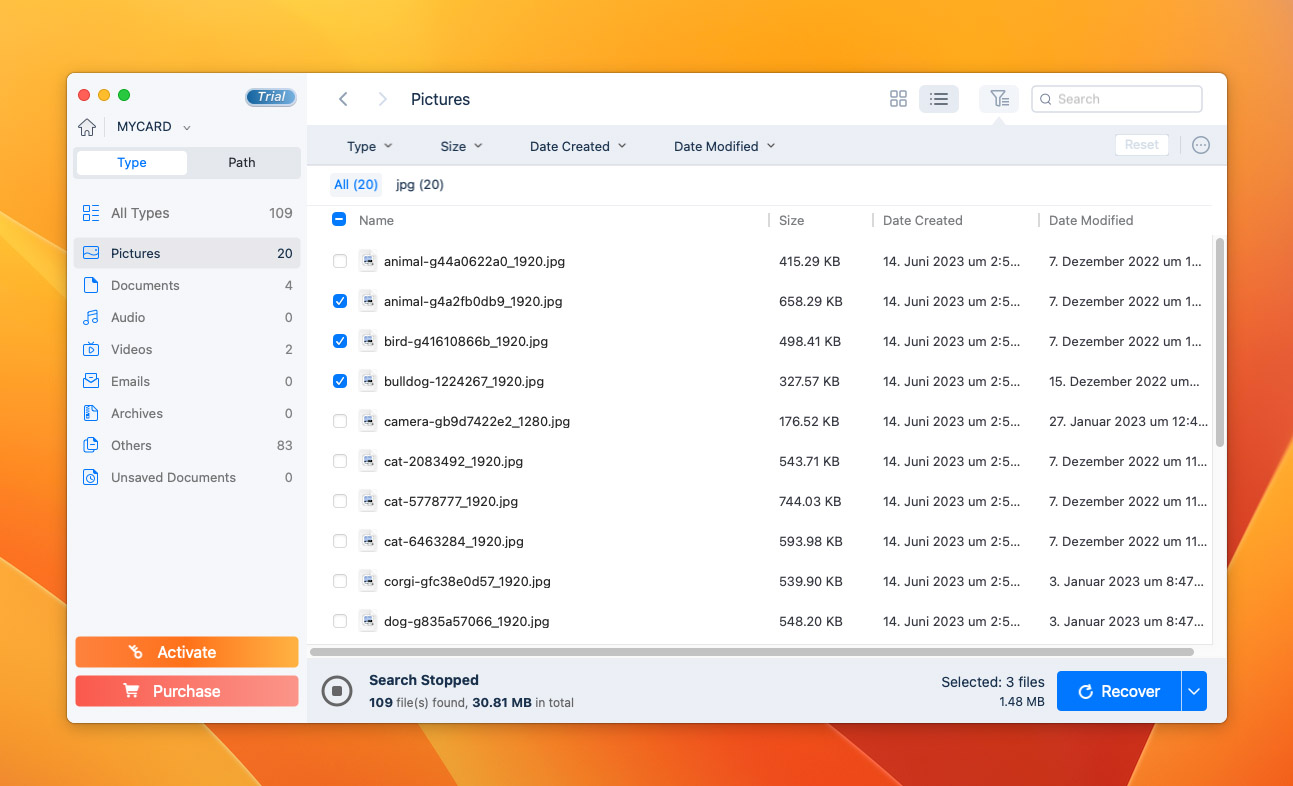The height and width of the screenshot is (786, 1293).
Task: Click the Trial badge
Action: (271, 97)
